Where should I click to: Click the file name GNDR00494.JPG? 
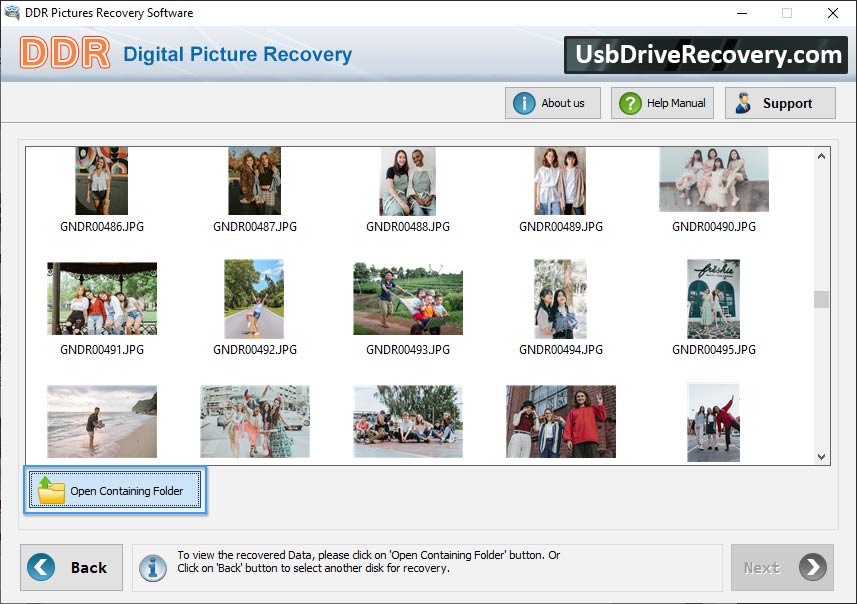tap(561, 350)
